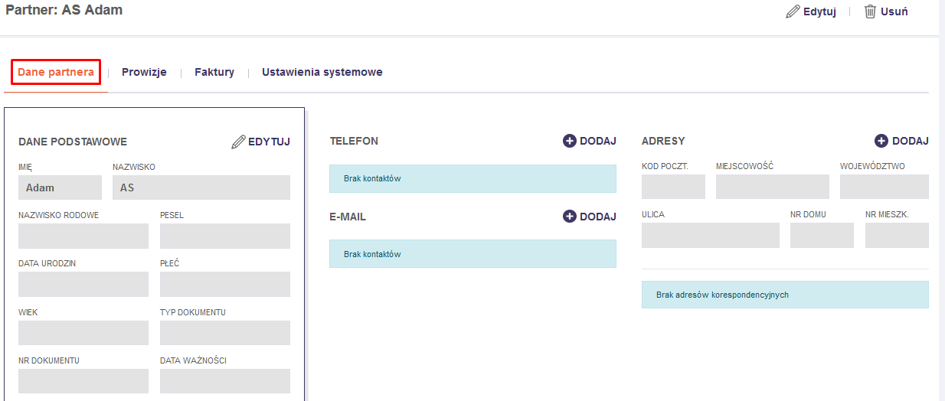Go to Ustawienia systemowe tab

[322, 72]
